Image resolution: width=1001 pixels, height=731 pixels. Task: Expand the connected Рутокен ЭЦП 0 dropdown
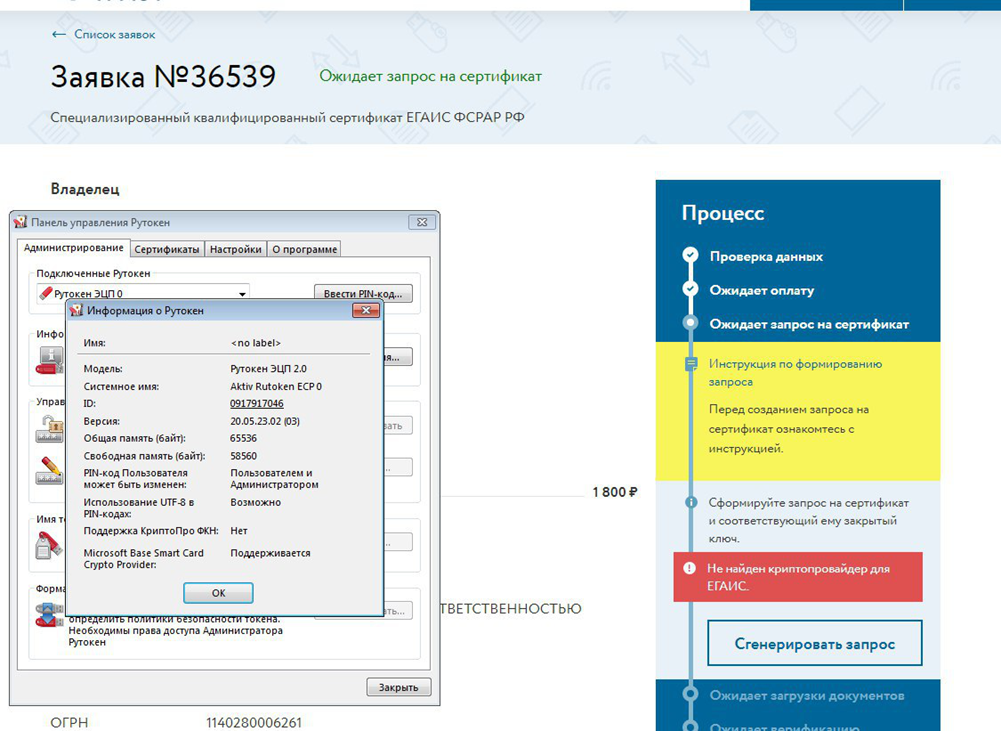click(242, 294)
